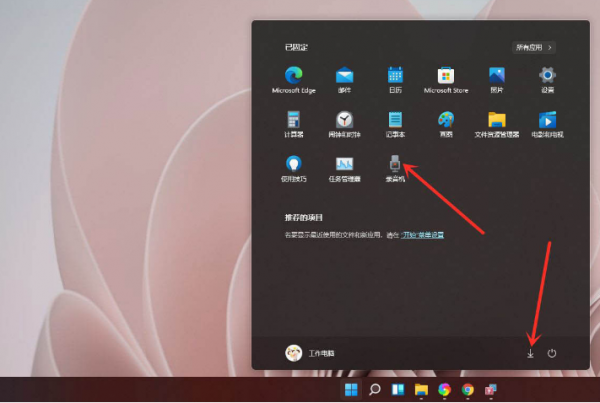Launch the 计算器 Calculator app
The height and width of the screenshot is (403, 600).
point(293,124)
